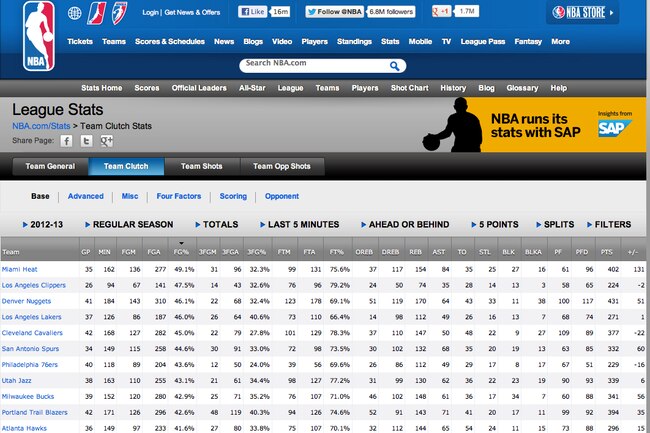Screen dimensions: 650x433
Task: Follow the NBA.com/Stats breadcrumb link
Action: coord(41,126)
